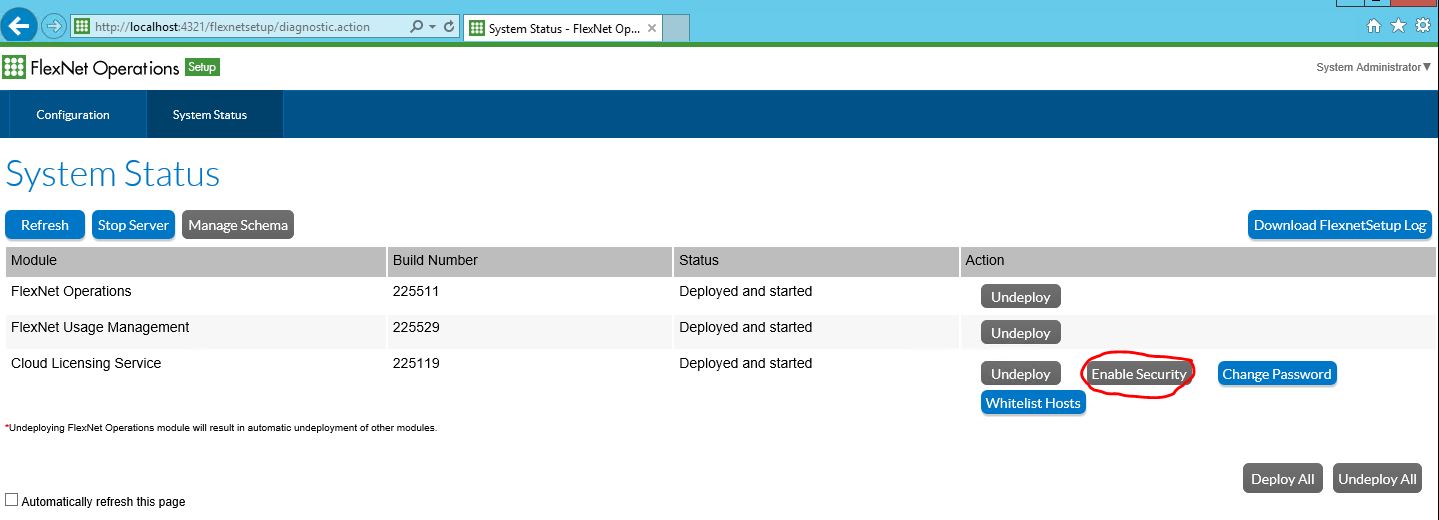Click Change Password button

(x=1277, y=374)
